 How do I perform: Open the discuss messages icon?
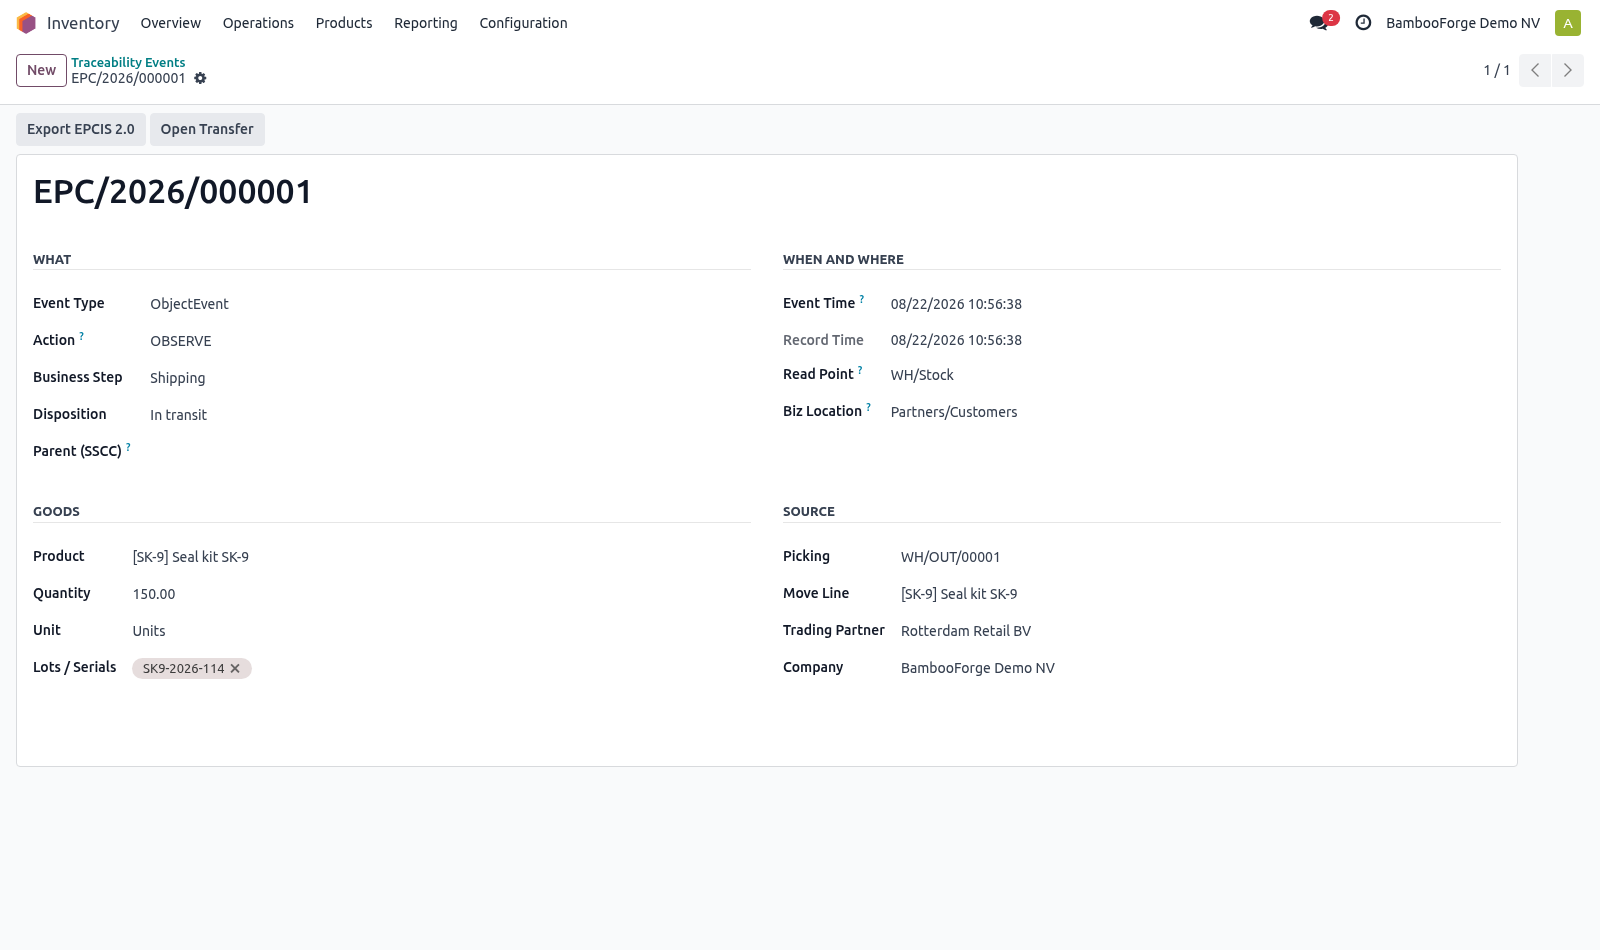1319,23
